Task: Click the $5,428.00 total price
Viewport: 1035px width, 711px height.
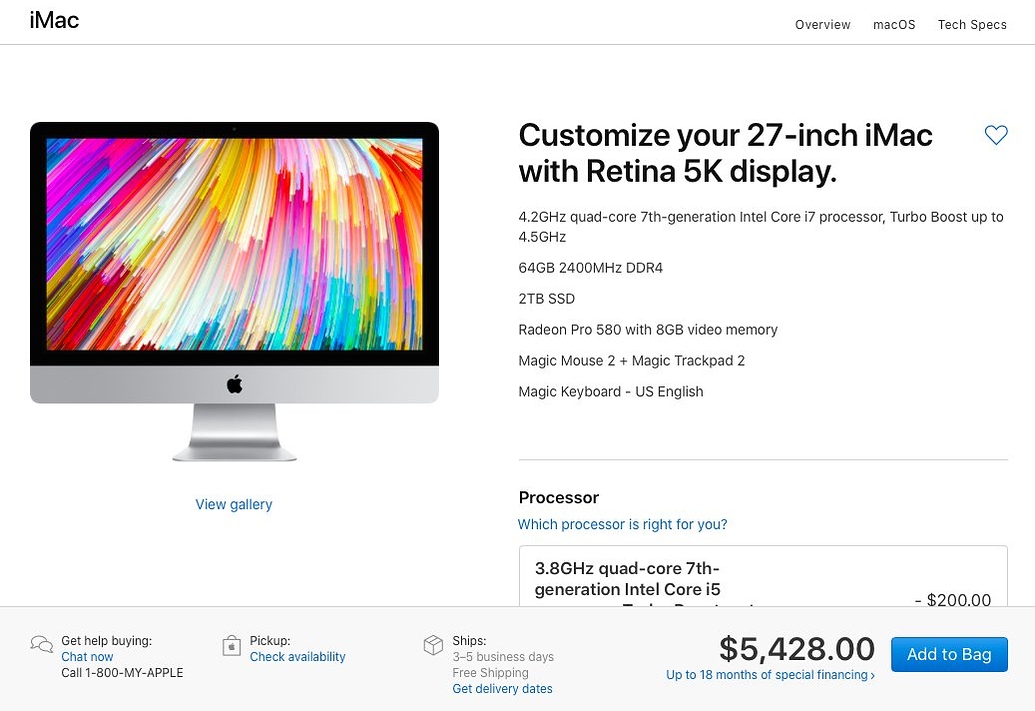Action: (797, 649)
